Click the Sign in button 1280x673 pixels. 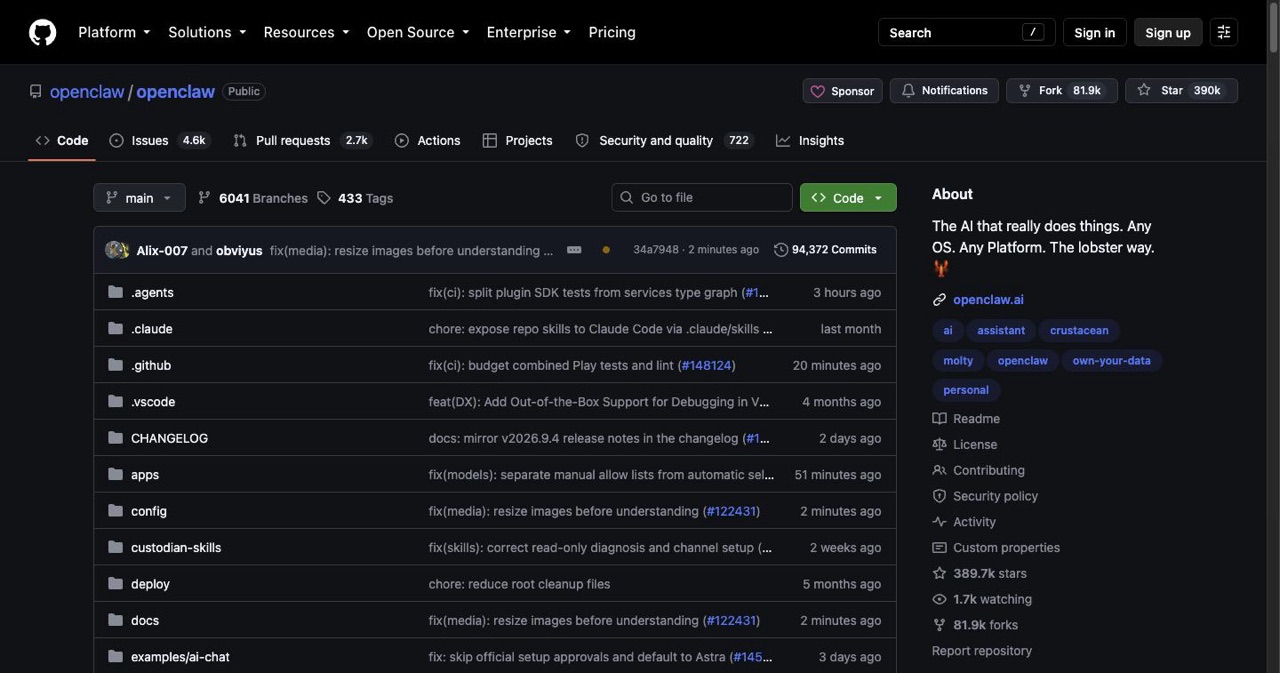tap(1094, 32)
